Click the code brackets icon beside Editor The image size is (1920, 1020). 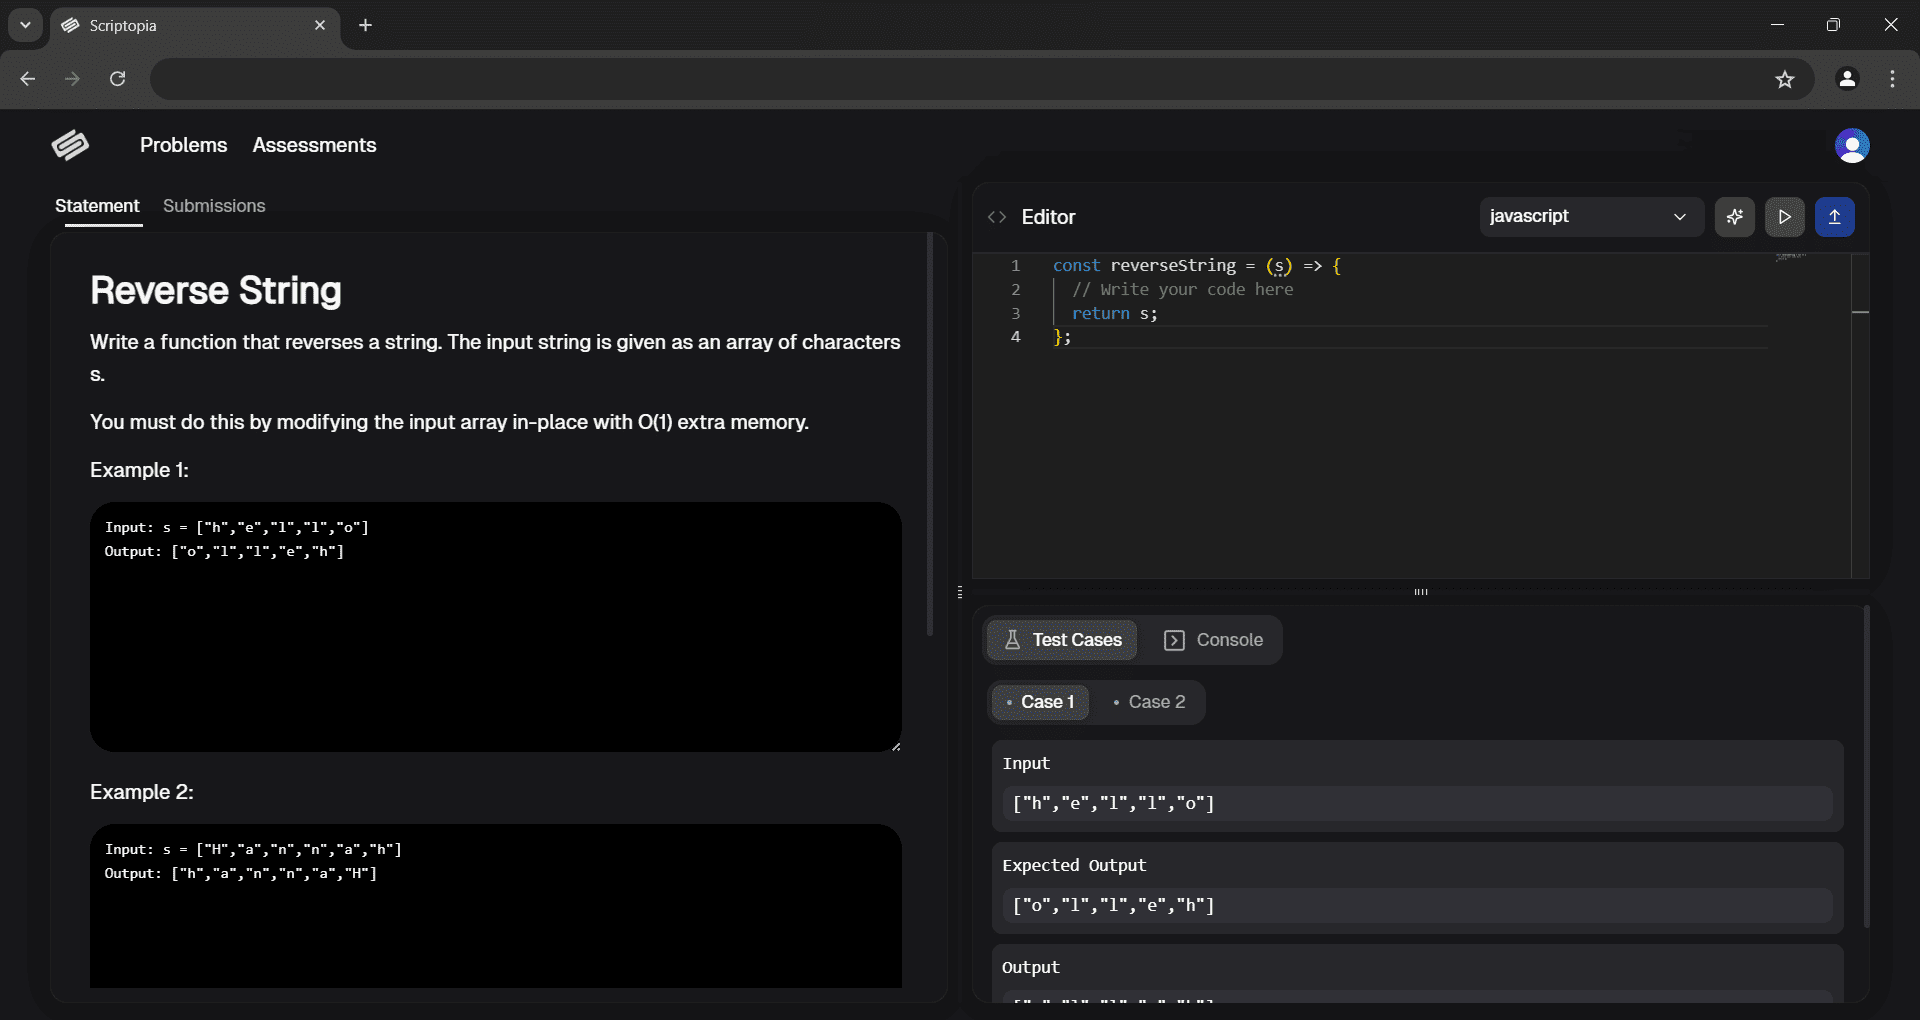pyautogui.click(x=996, y=216)
